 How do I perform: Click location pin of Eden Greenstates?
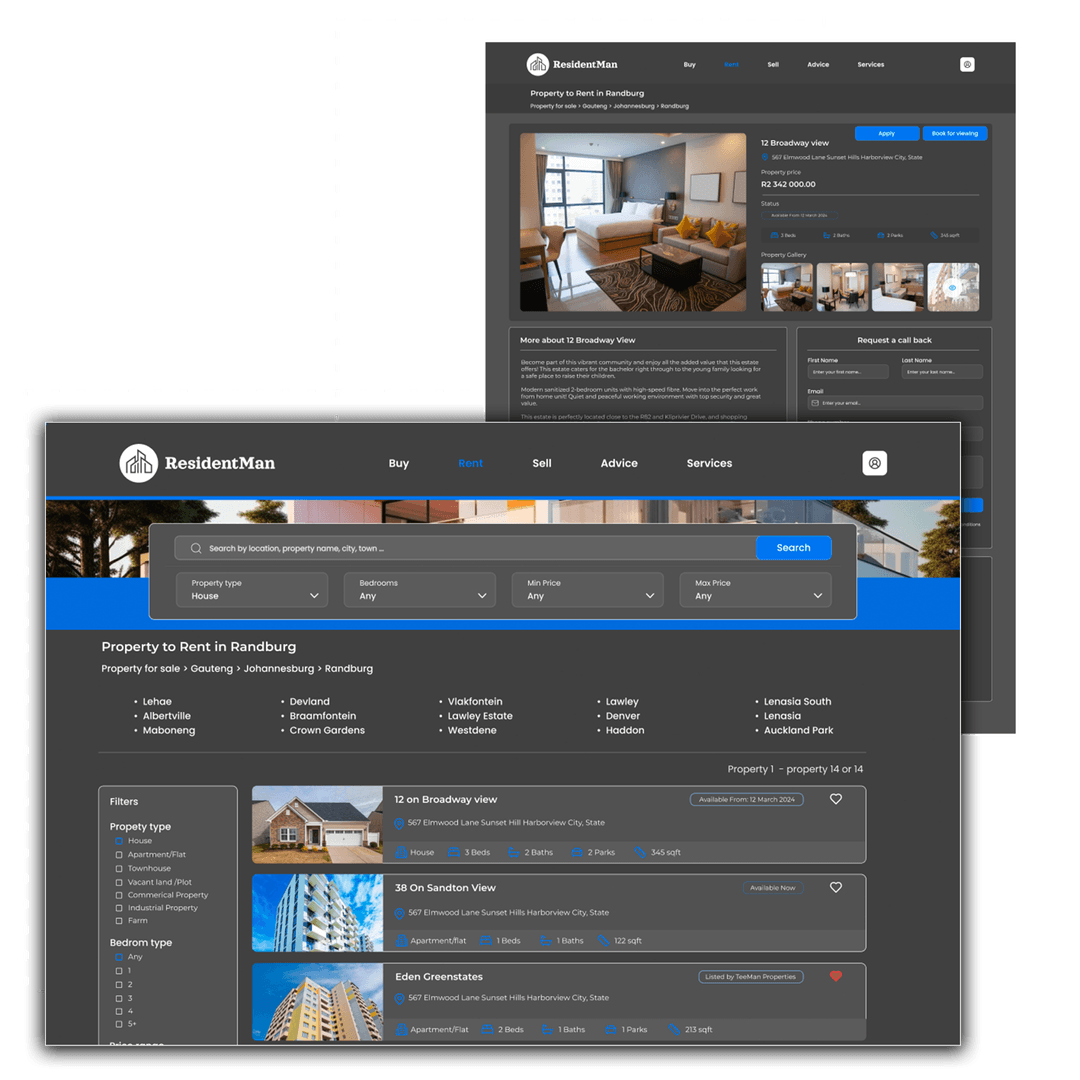point(399,998)
